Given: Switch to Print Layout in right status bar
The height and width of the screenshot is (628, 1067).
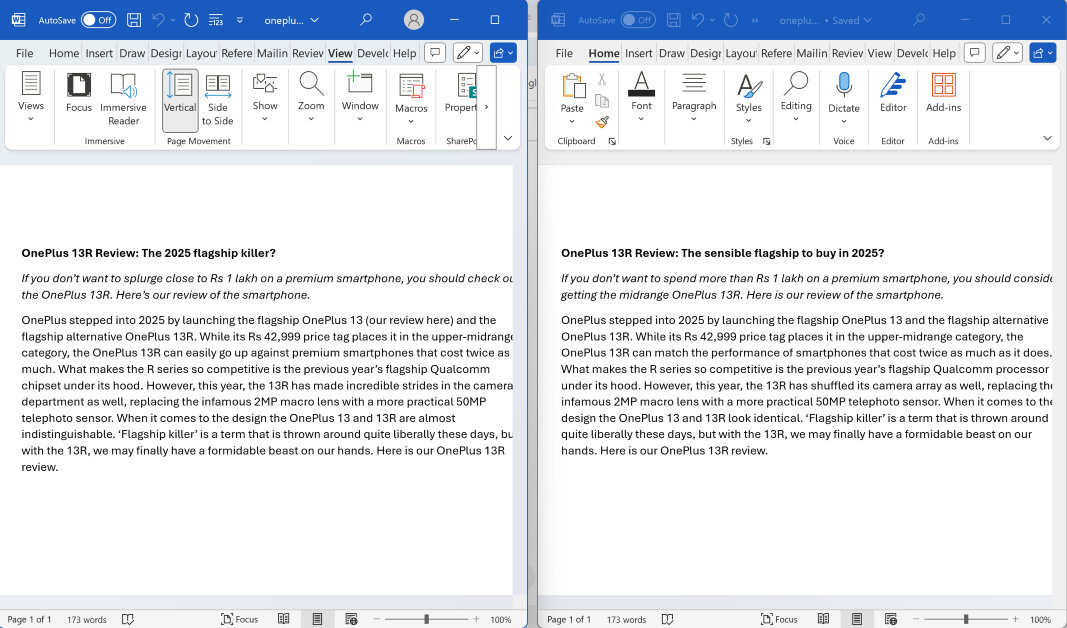Looking at the screenshot, I should coord(857,619).
